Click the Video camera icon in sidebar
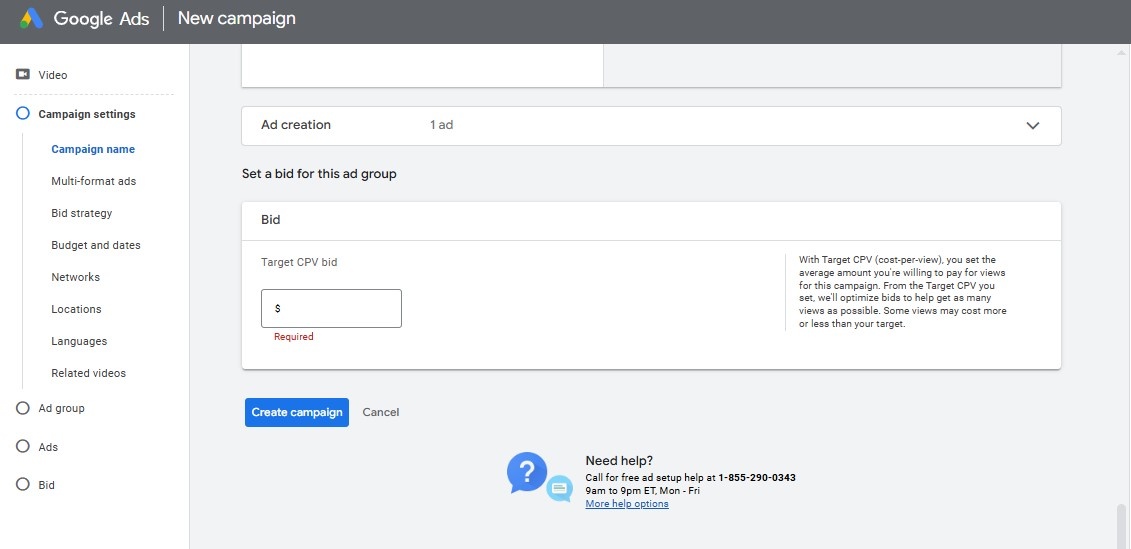 pos(23,75)
